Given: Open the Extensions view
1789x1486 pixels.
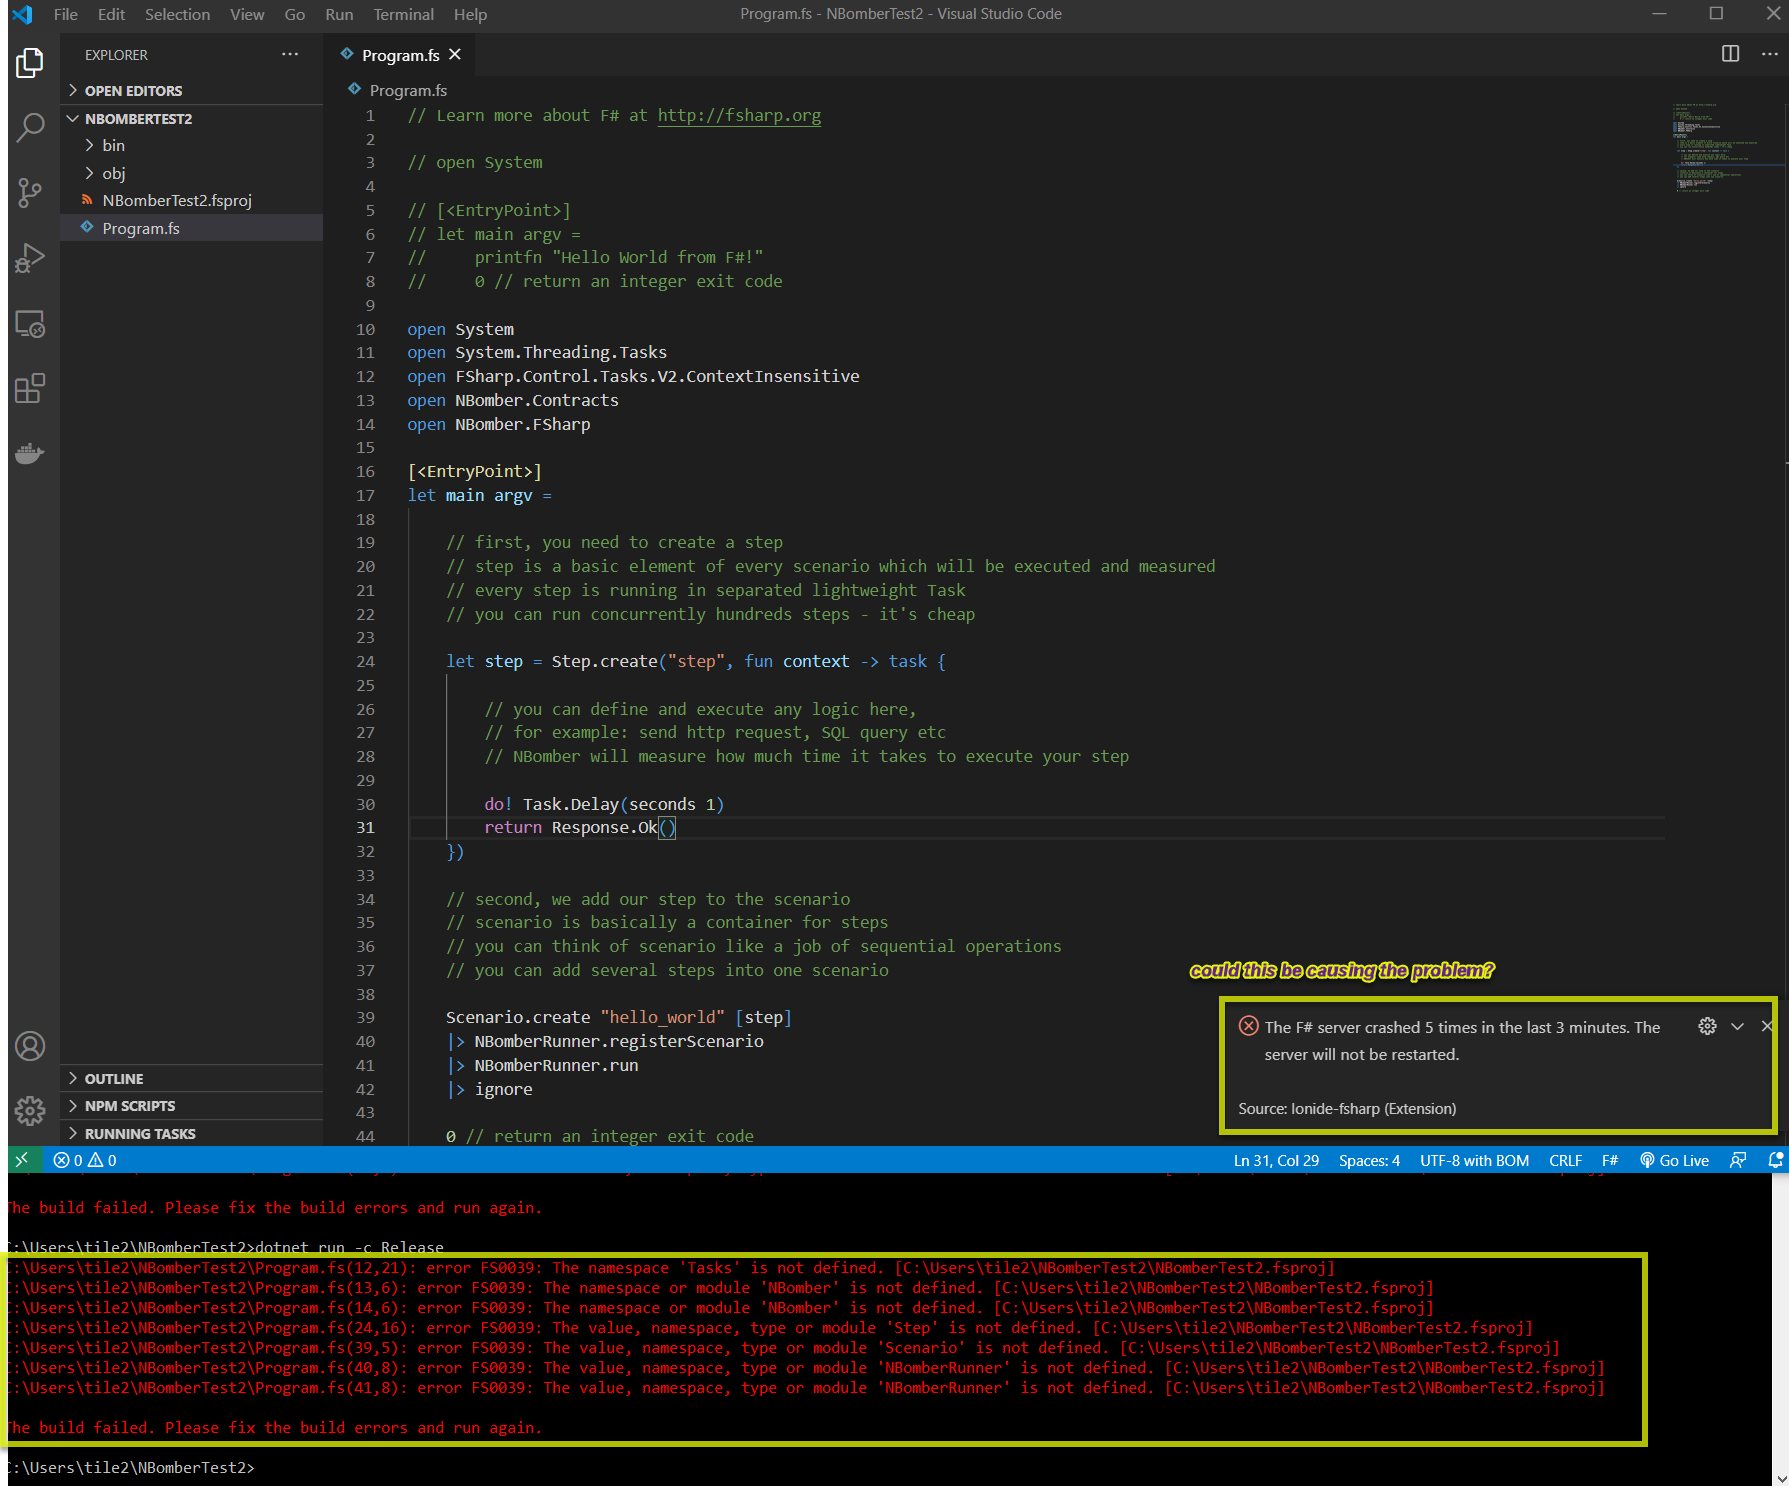Looking at the screenshot, I should [x=30, y=388].
